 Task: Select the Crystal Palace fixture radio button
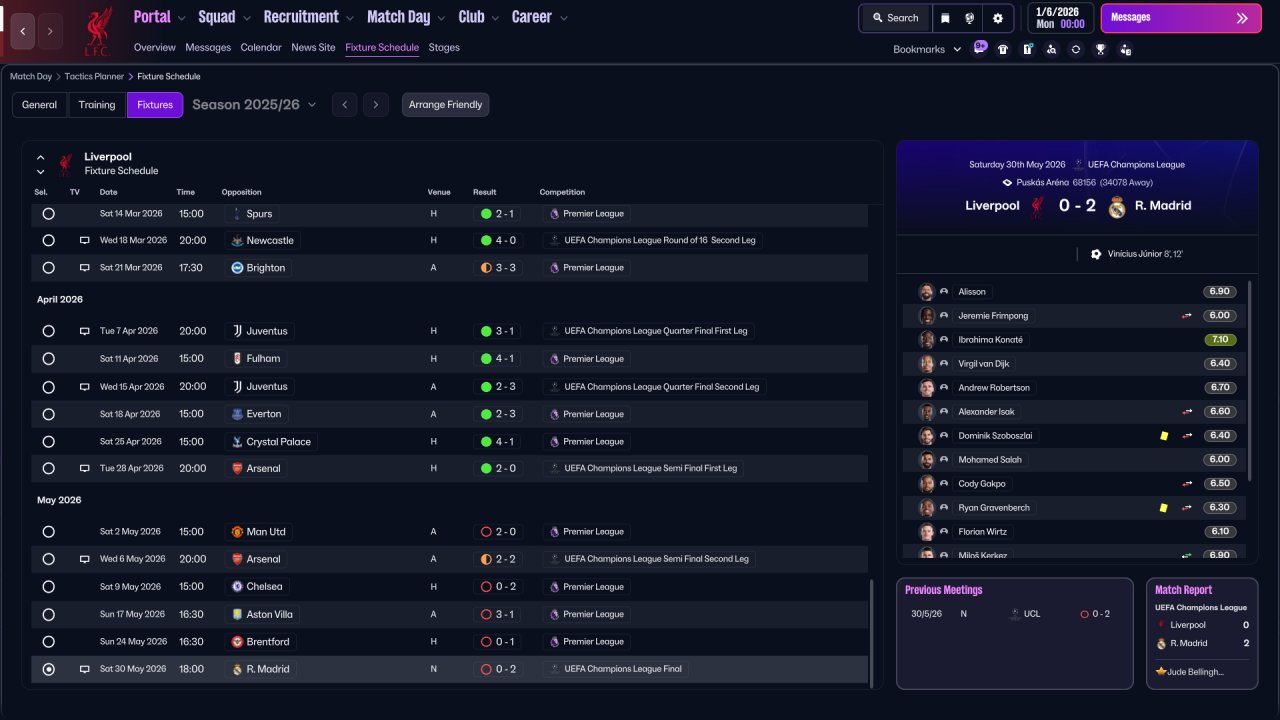click(x=48, y=441)
